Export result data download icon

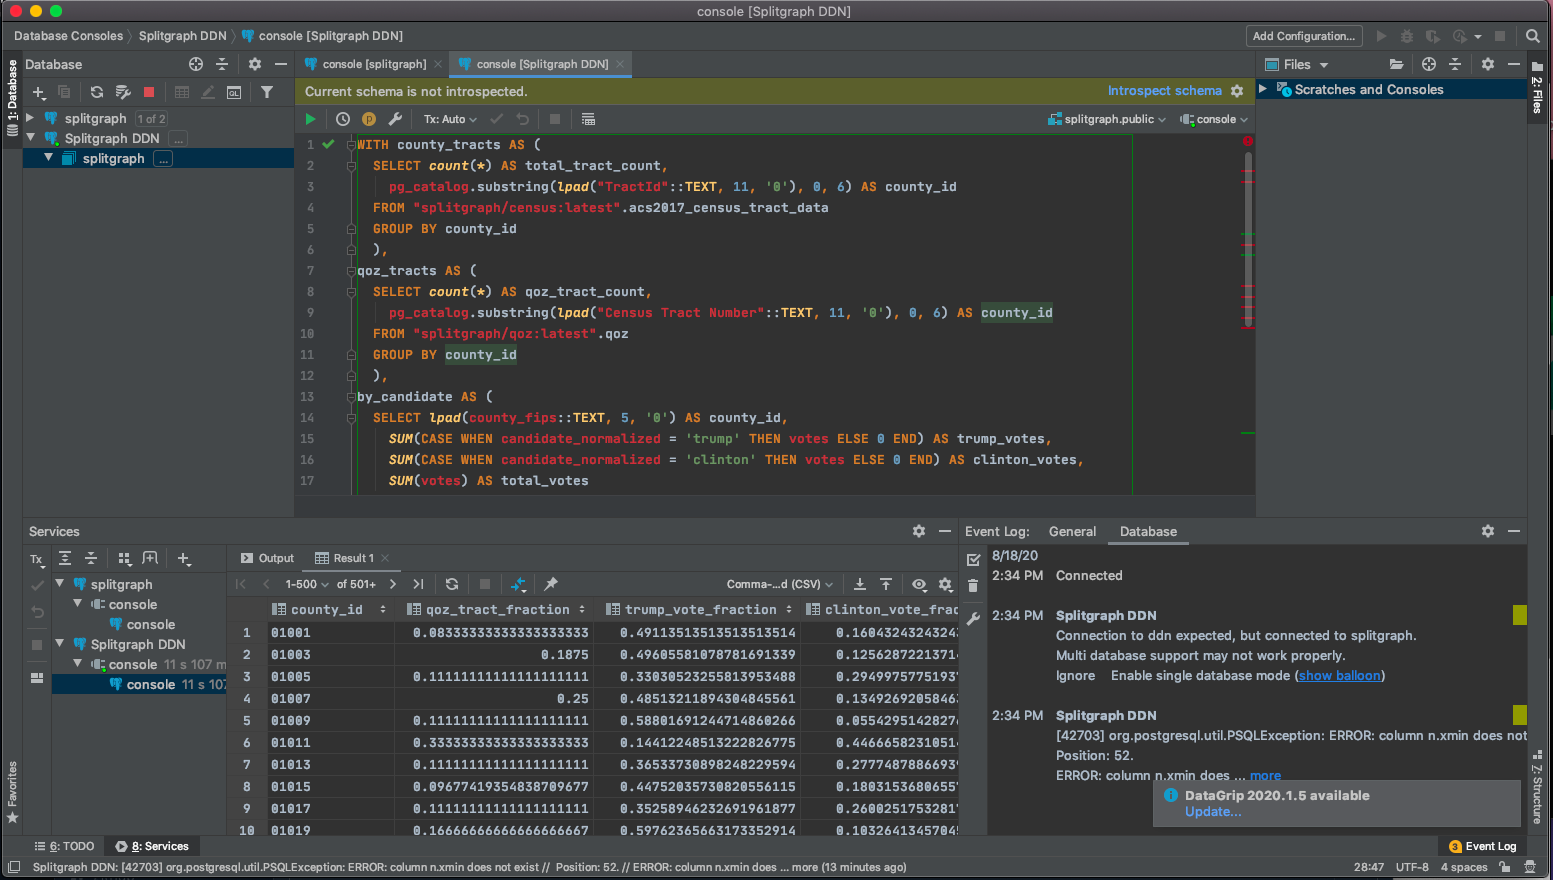[860, 584]
